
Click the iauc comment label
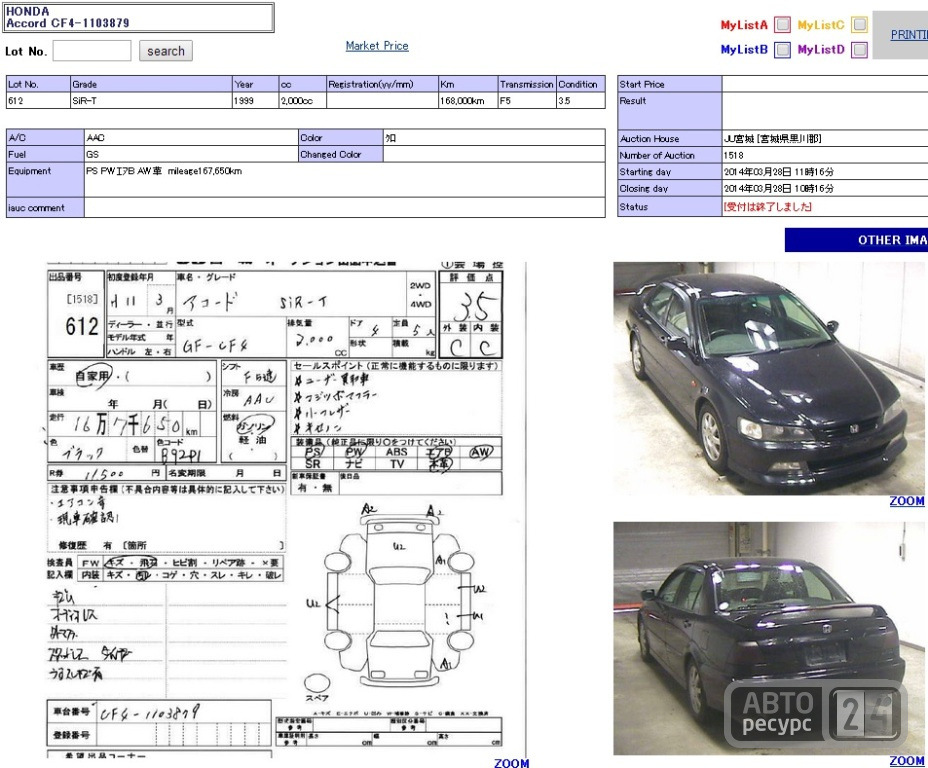[x=45, y=208]
